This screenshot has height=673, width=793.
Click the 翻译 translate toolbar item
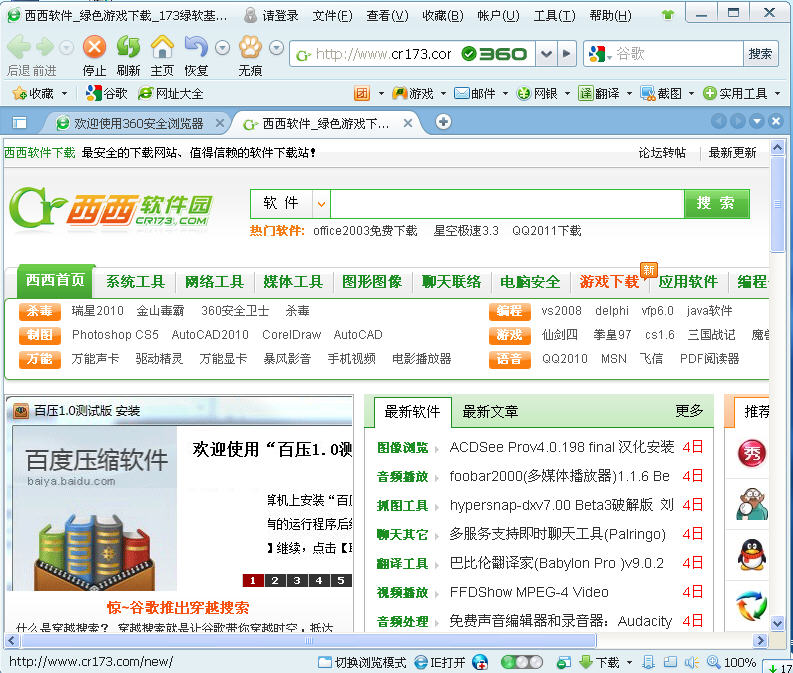coord(599,94)
